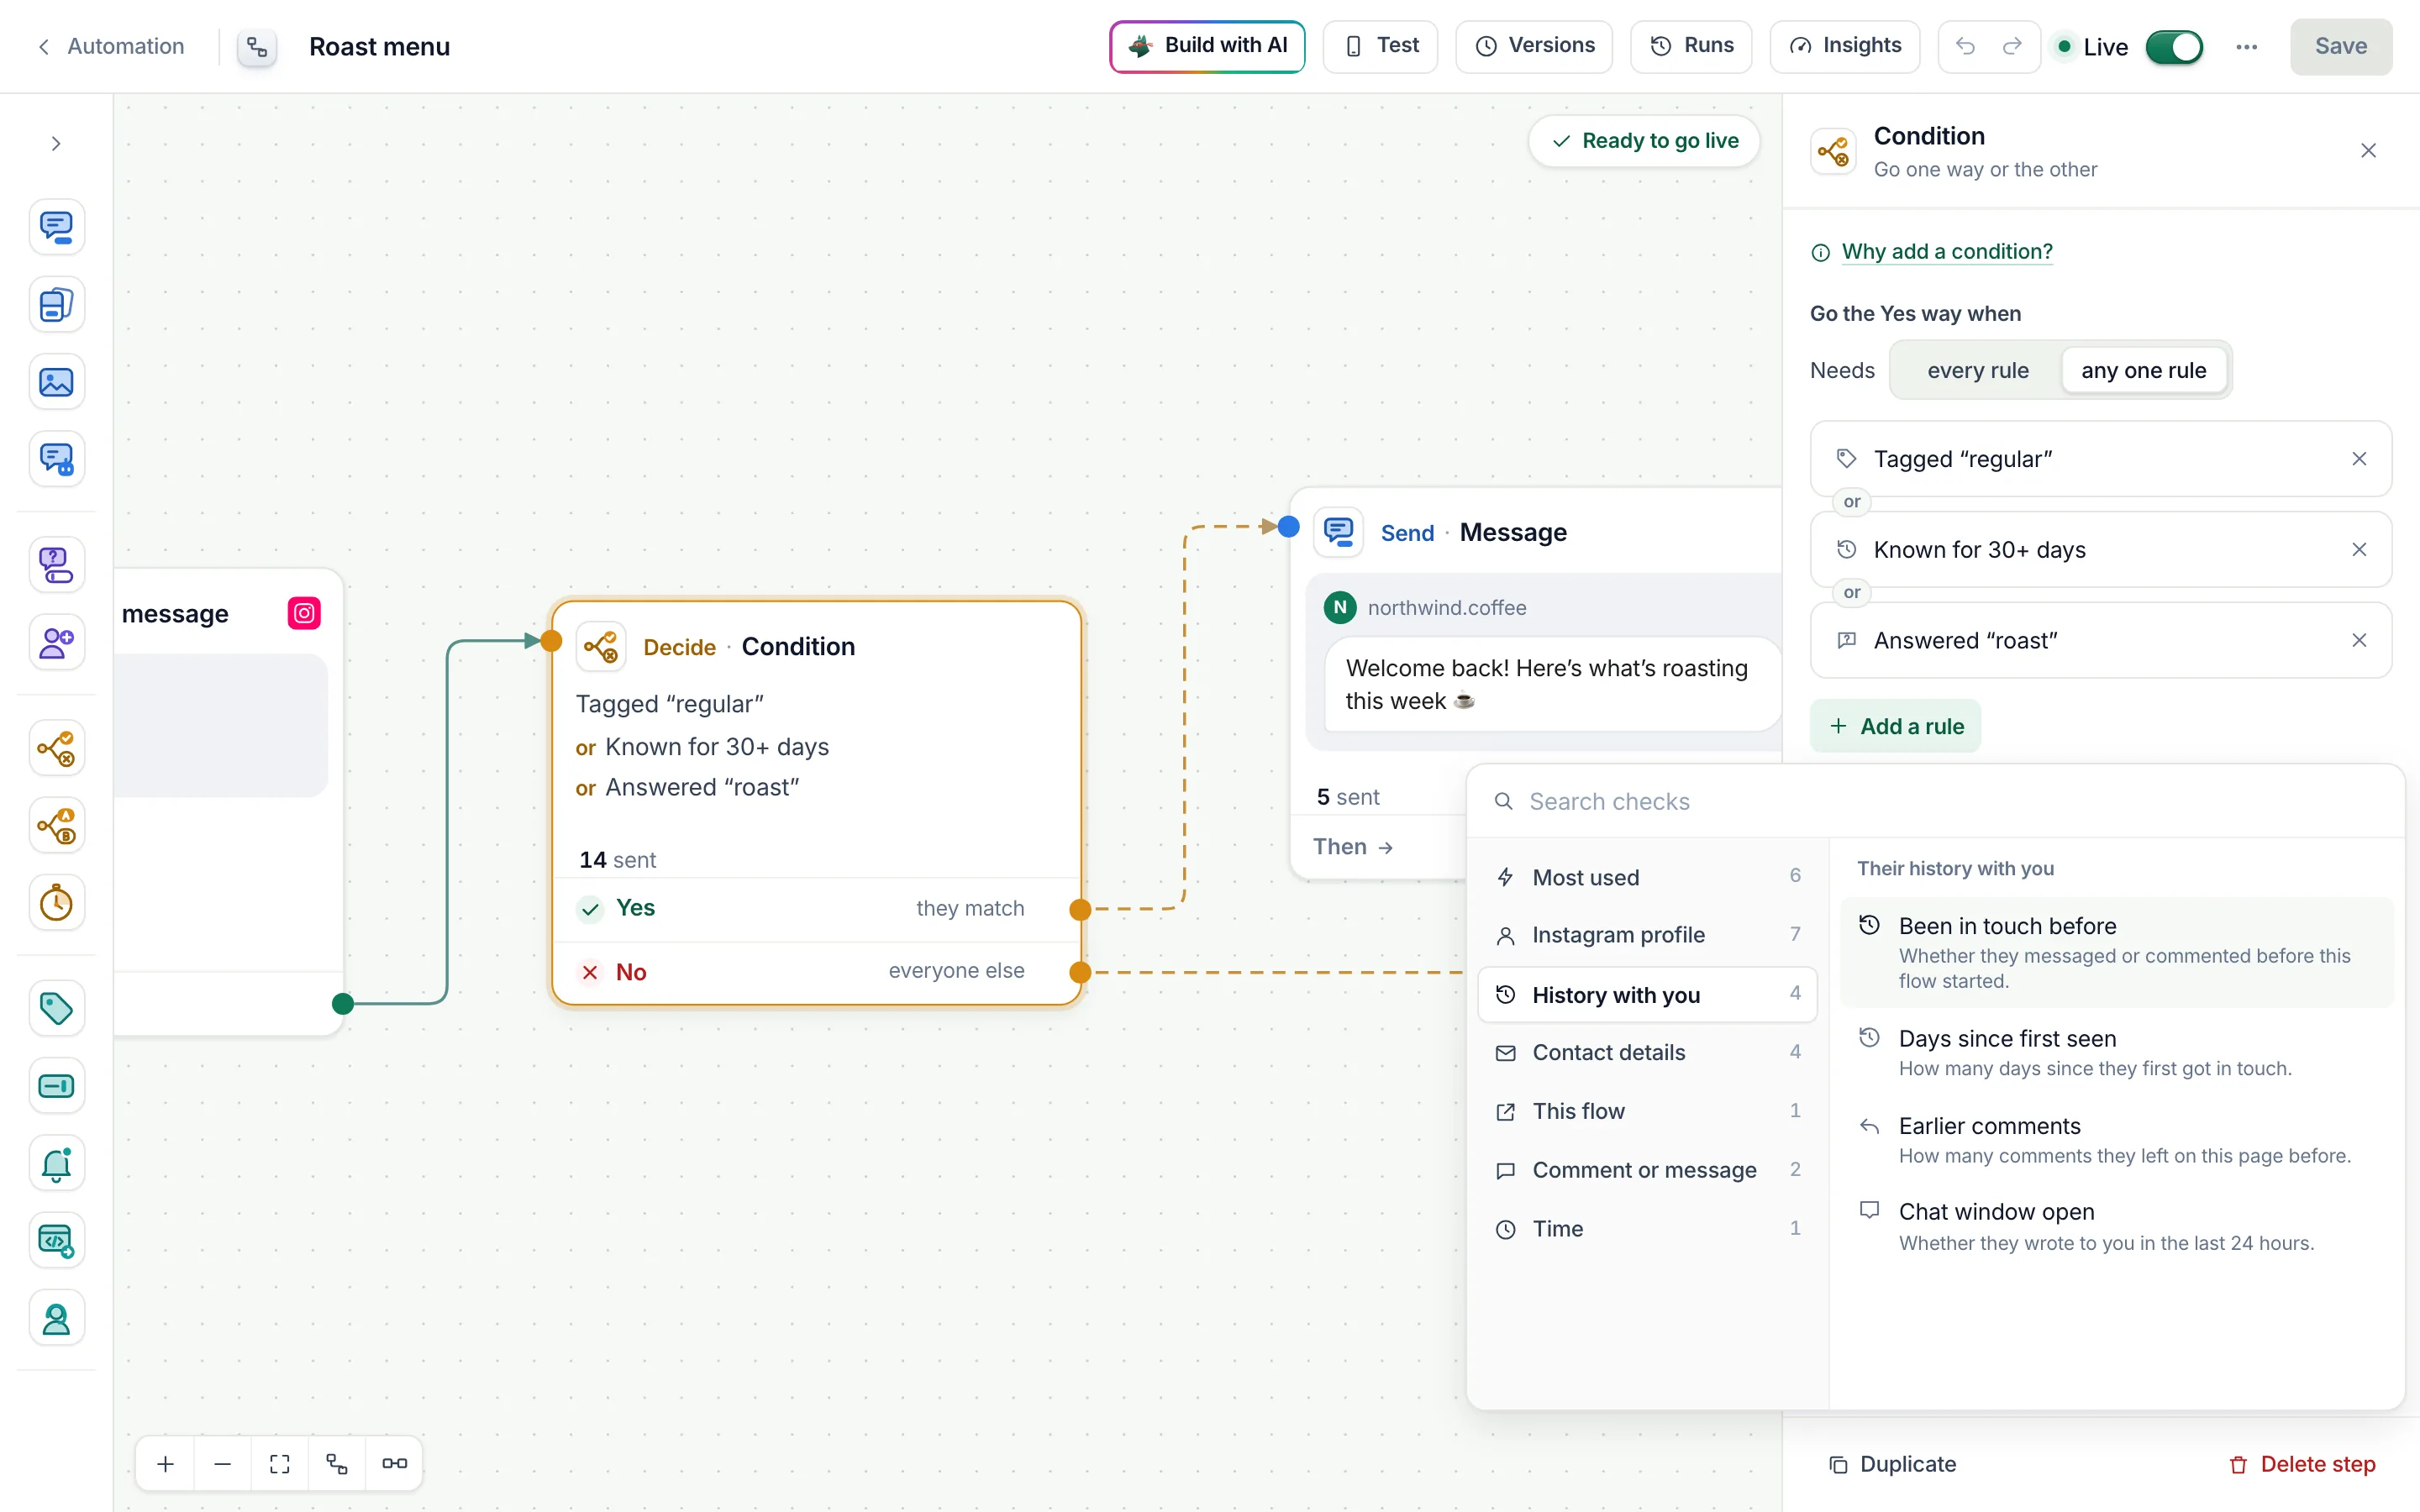Open the Versions panel
This screenshot has height=1512, width=2420.
[x=1534, y=46]
